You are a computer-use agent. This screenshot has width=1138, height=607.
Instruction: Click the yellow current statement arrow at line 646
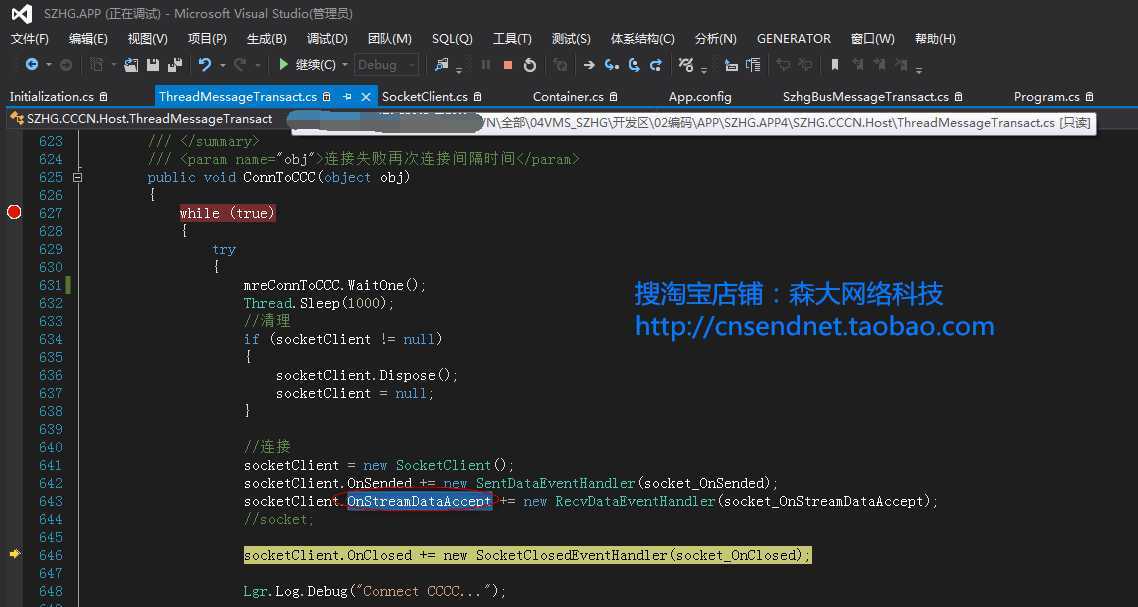15,554
